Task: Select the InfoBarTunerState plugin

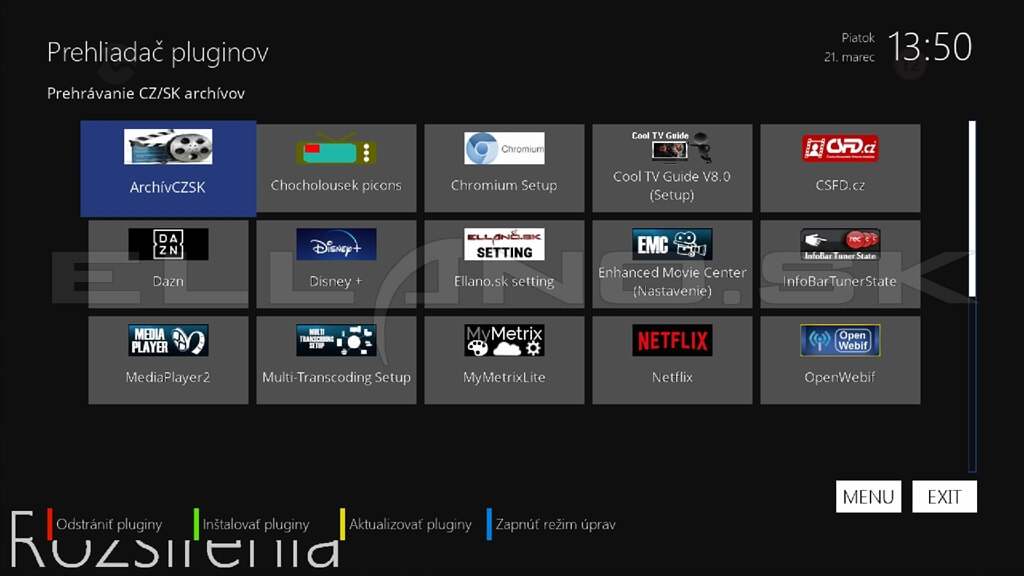Action: [840, 264]
